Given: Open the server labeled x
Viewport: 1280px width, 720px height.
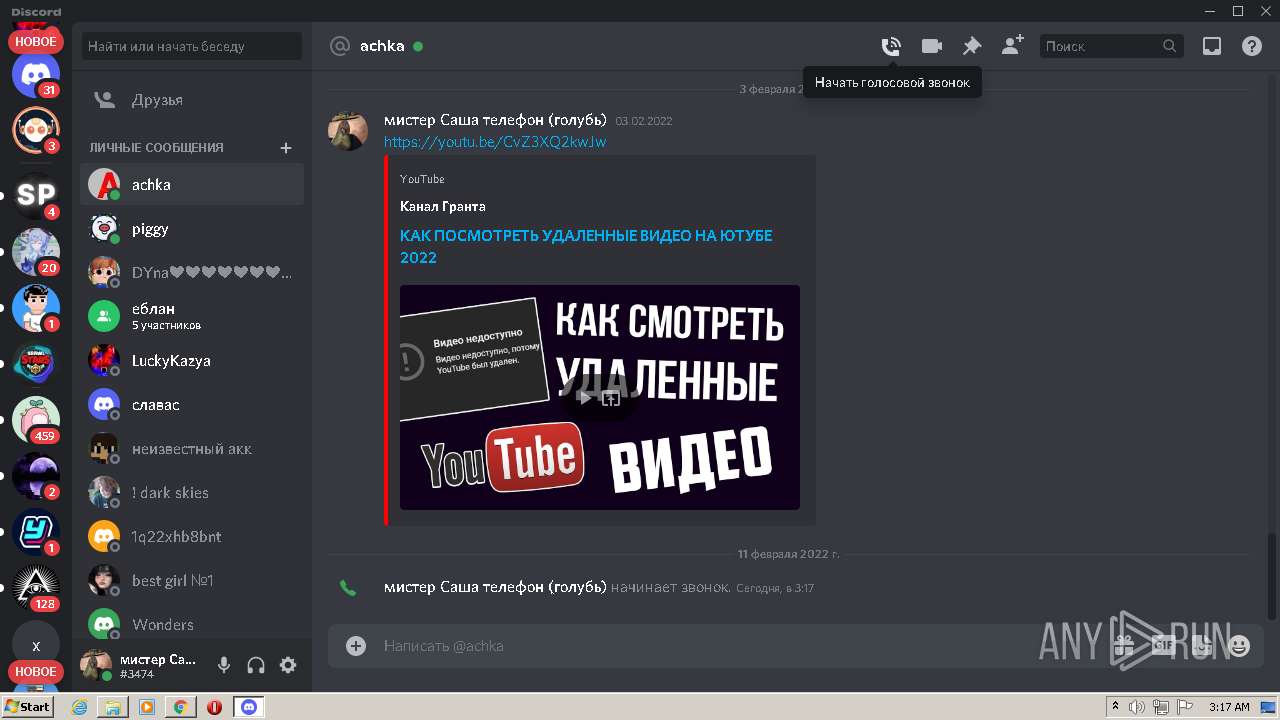Looking at the screenshot, I should click(x=36, y=646).
